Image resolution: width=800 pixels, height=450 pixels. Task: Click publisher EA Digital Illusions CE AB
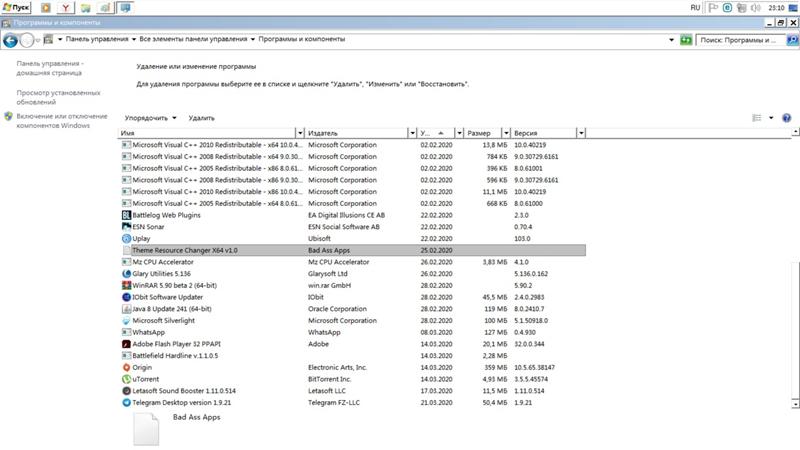tap(346, 215)
